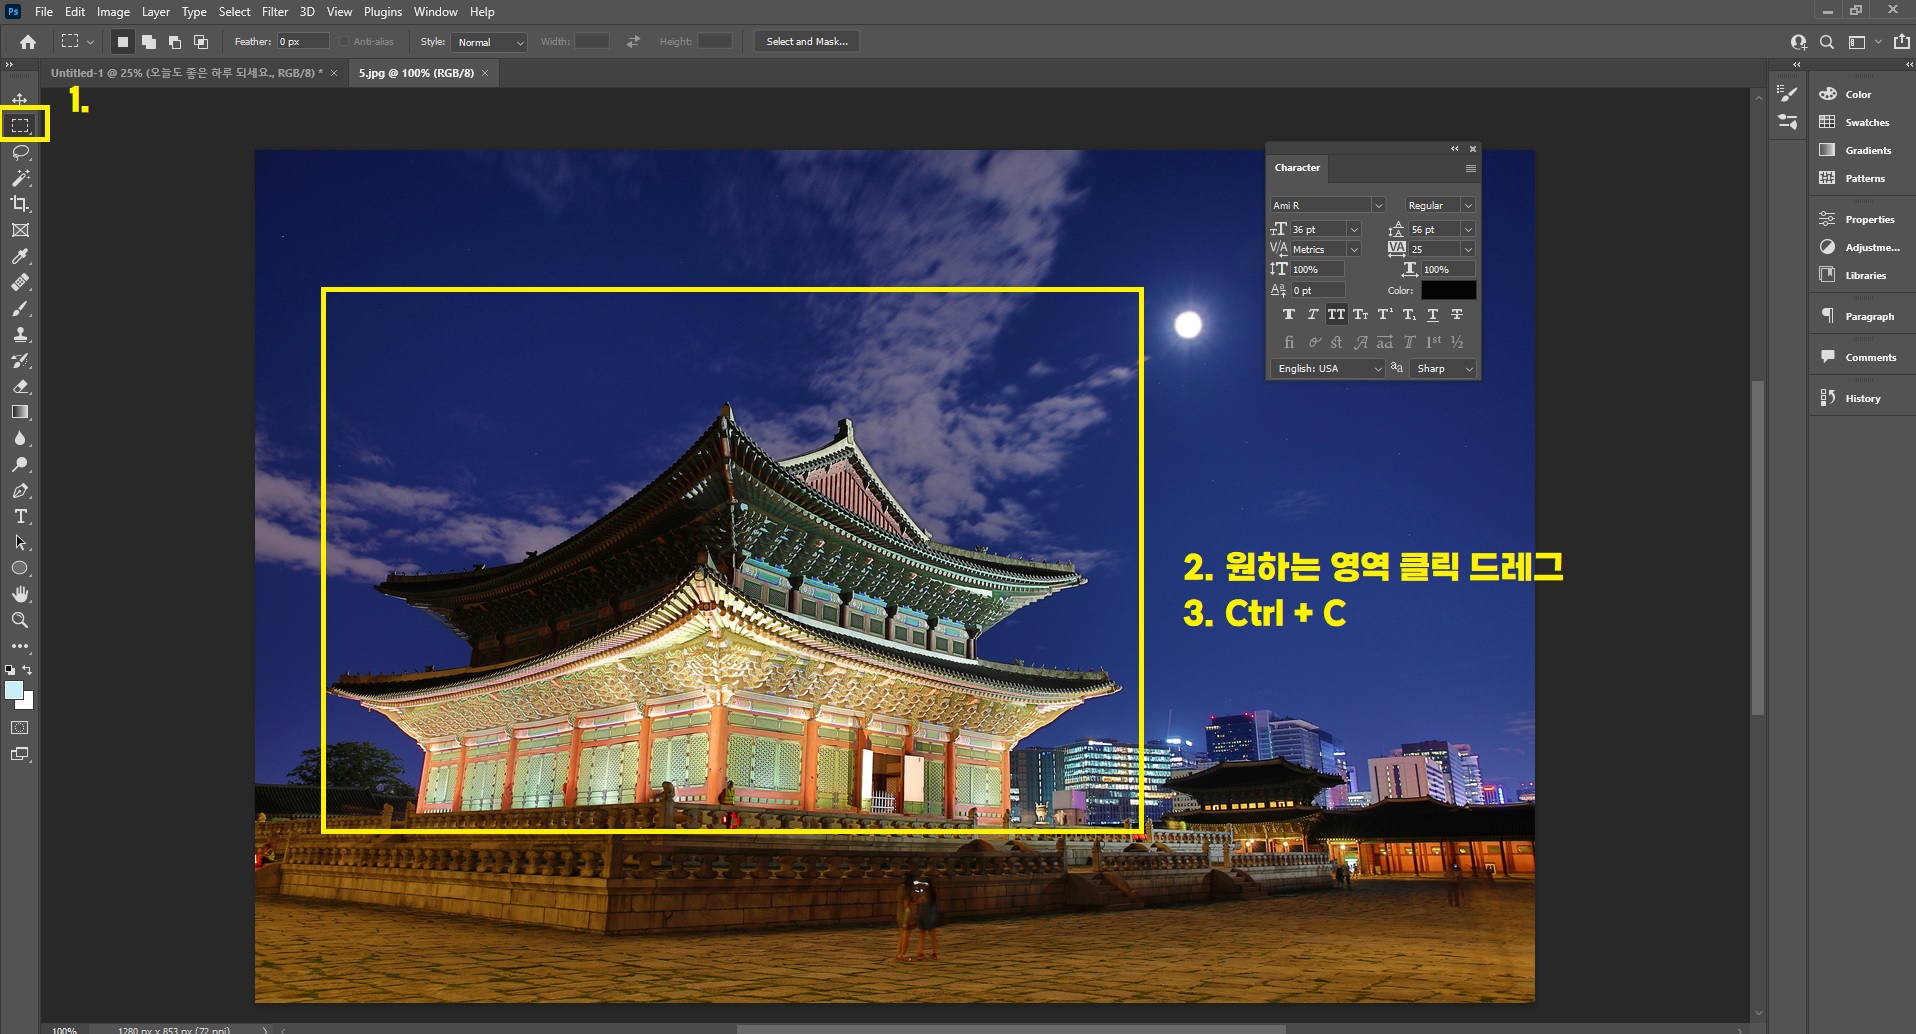Toggle Underline in Character panel
Screen dimensions: 1916x1034
[1433, 314]
